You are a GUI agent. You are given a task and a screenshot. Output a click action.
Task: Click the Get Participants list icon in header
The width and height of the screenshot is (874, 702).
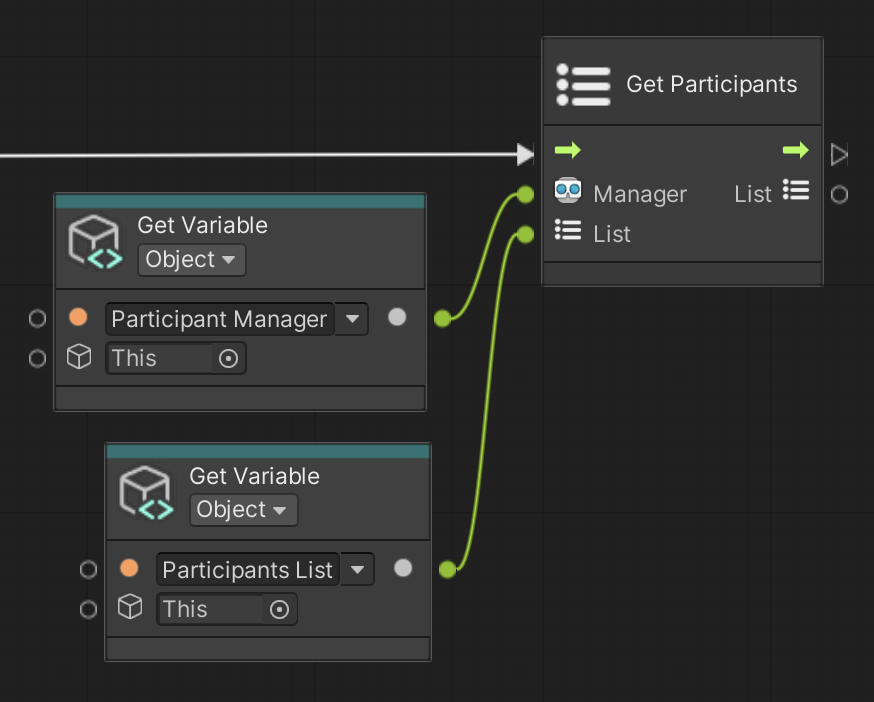tap(583, 85)
